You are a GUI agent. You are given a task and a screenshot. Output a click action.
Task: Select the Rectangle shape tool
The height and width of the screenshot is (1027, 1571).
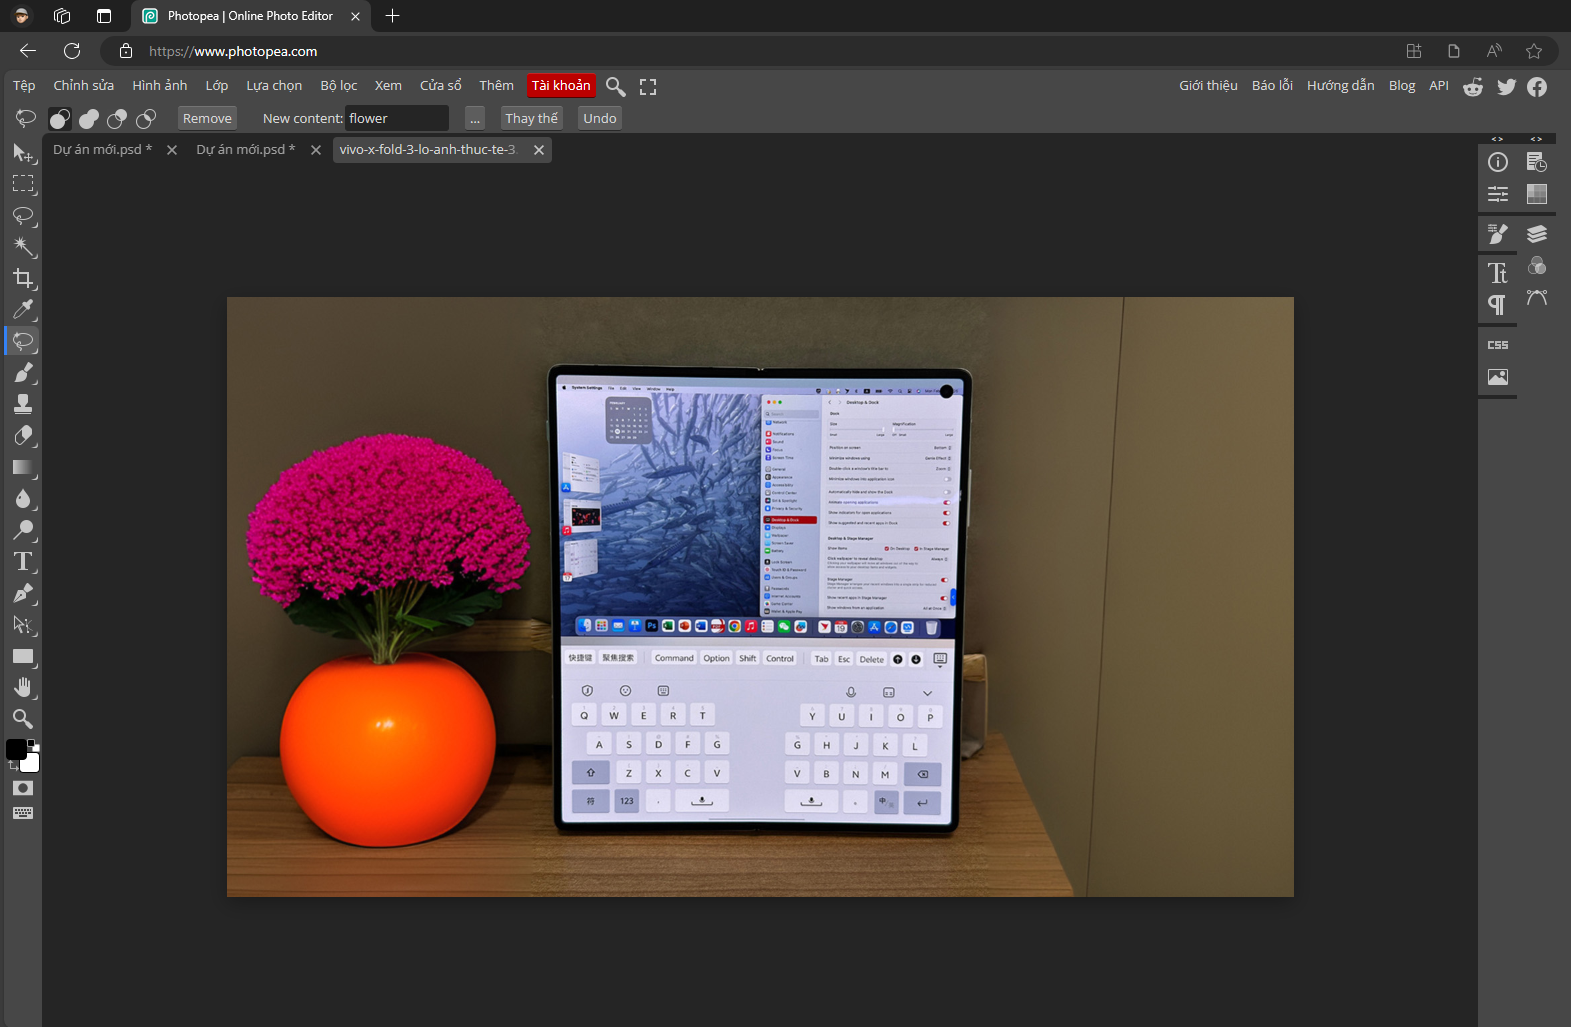click(x=23, y=656)
